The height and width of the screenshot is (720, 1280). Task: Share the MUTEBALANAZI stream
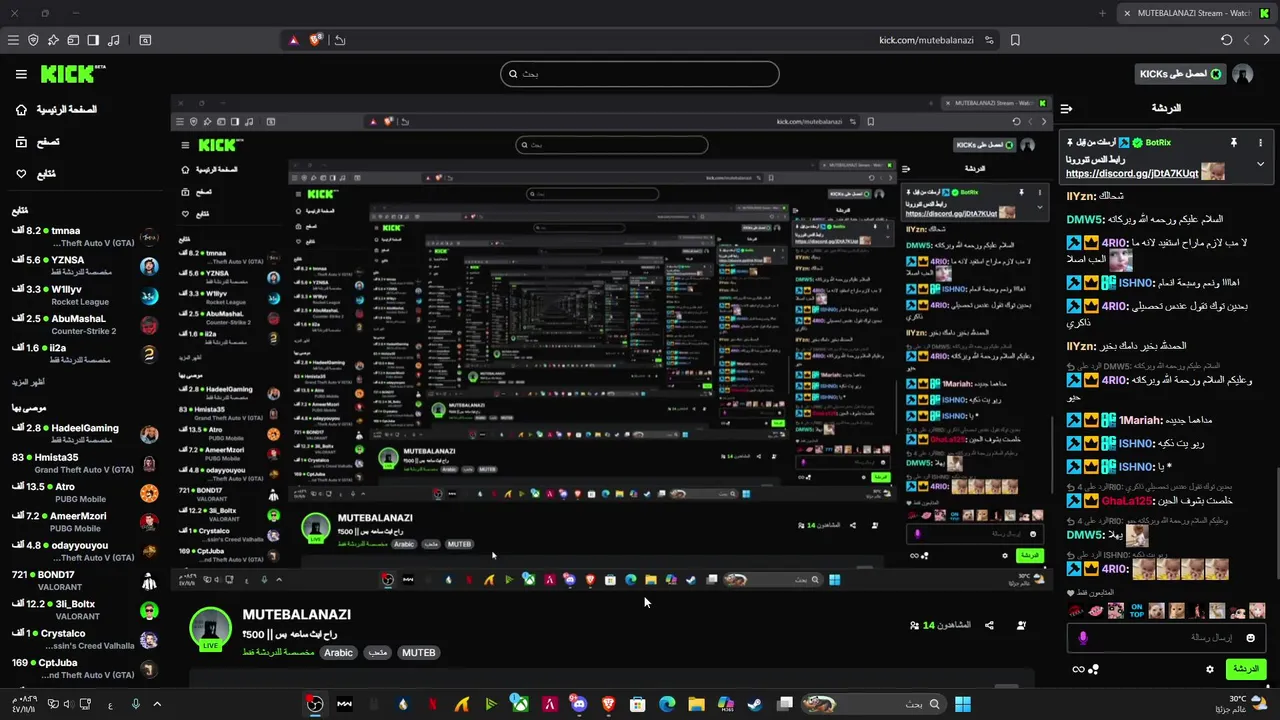pyautogui.click(x=989, y=625)
